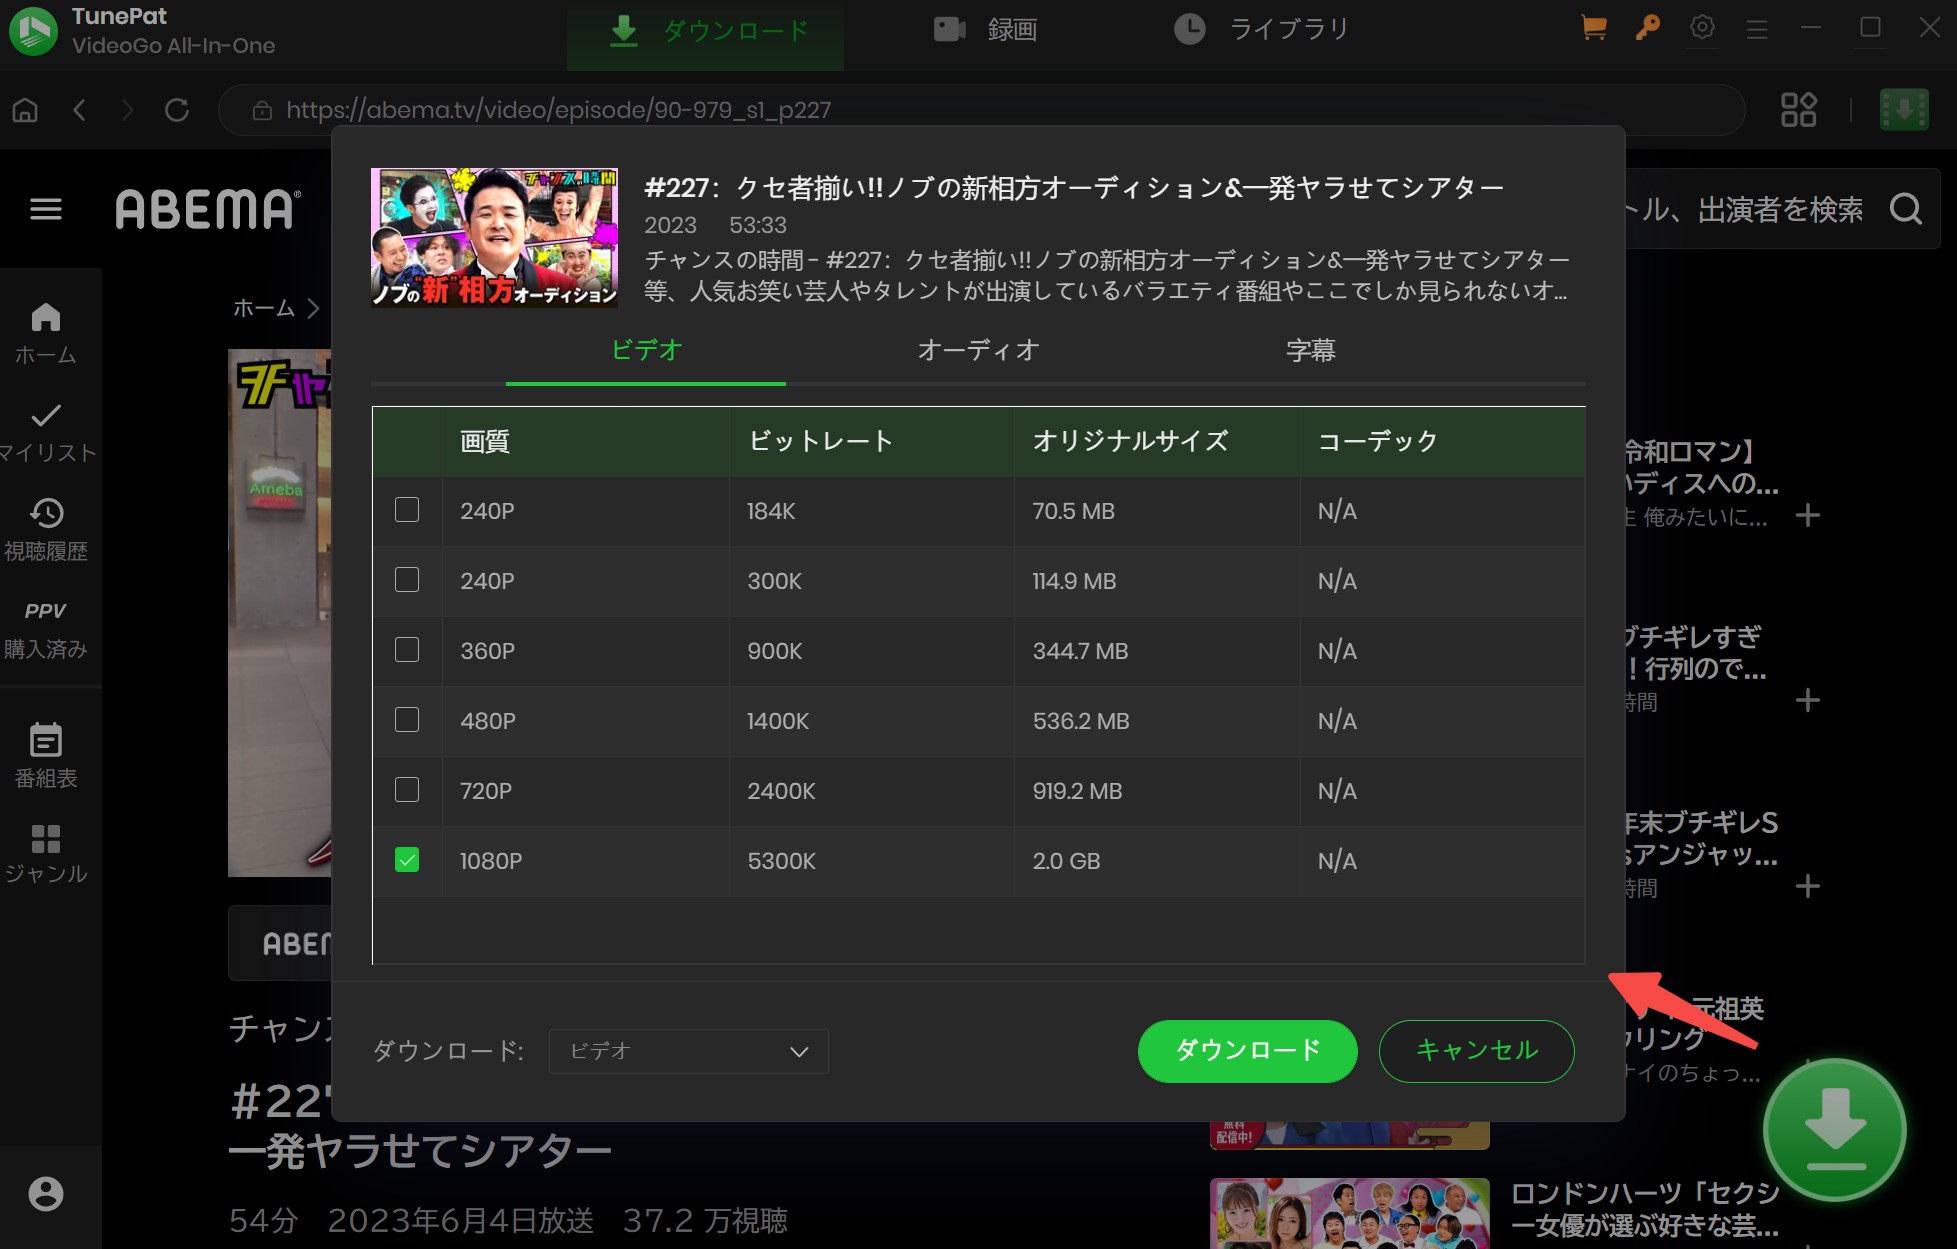Image resolution: width=1957 pixels, height=1249 pixels.
Task: Open ホーム in ABEMA sidebar
Action: coord(46,334)
